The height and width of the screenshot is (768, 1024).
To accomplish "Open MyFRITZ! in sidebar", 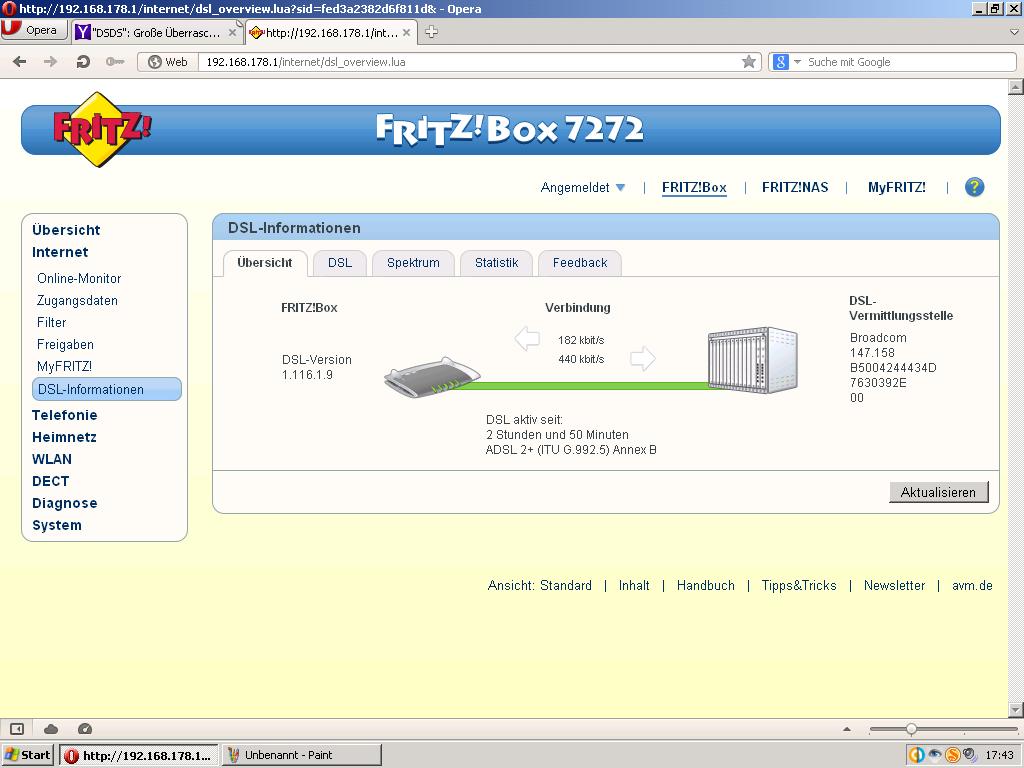I will [x=64, y=366].
